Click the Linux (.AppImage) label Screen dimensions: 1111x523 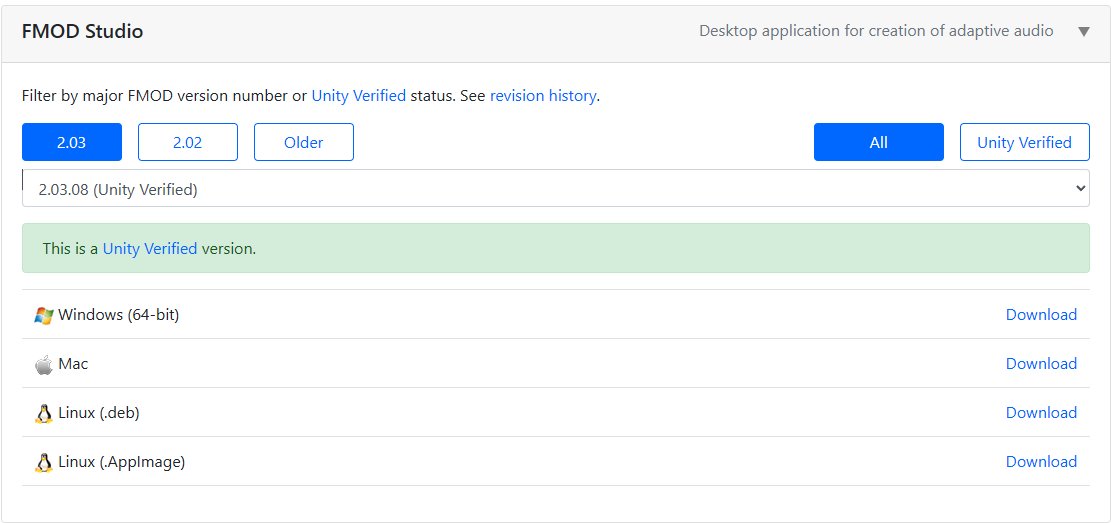click(x=122, y=461)
